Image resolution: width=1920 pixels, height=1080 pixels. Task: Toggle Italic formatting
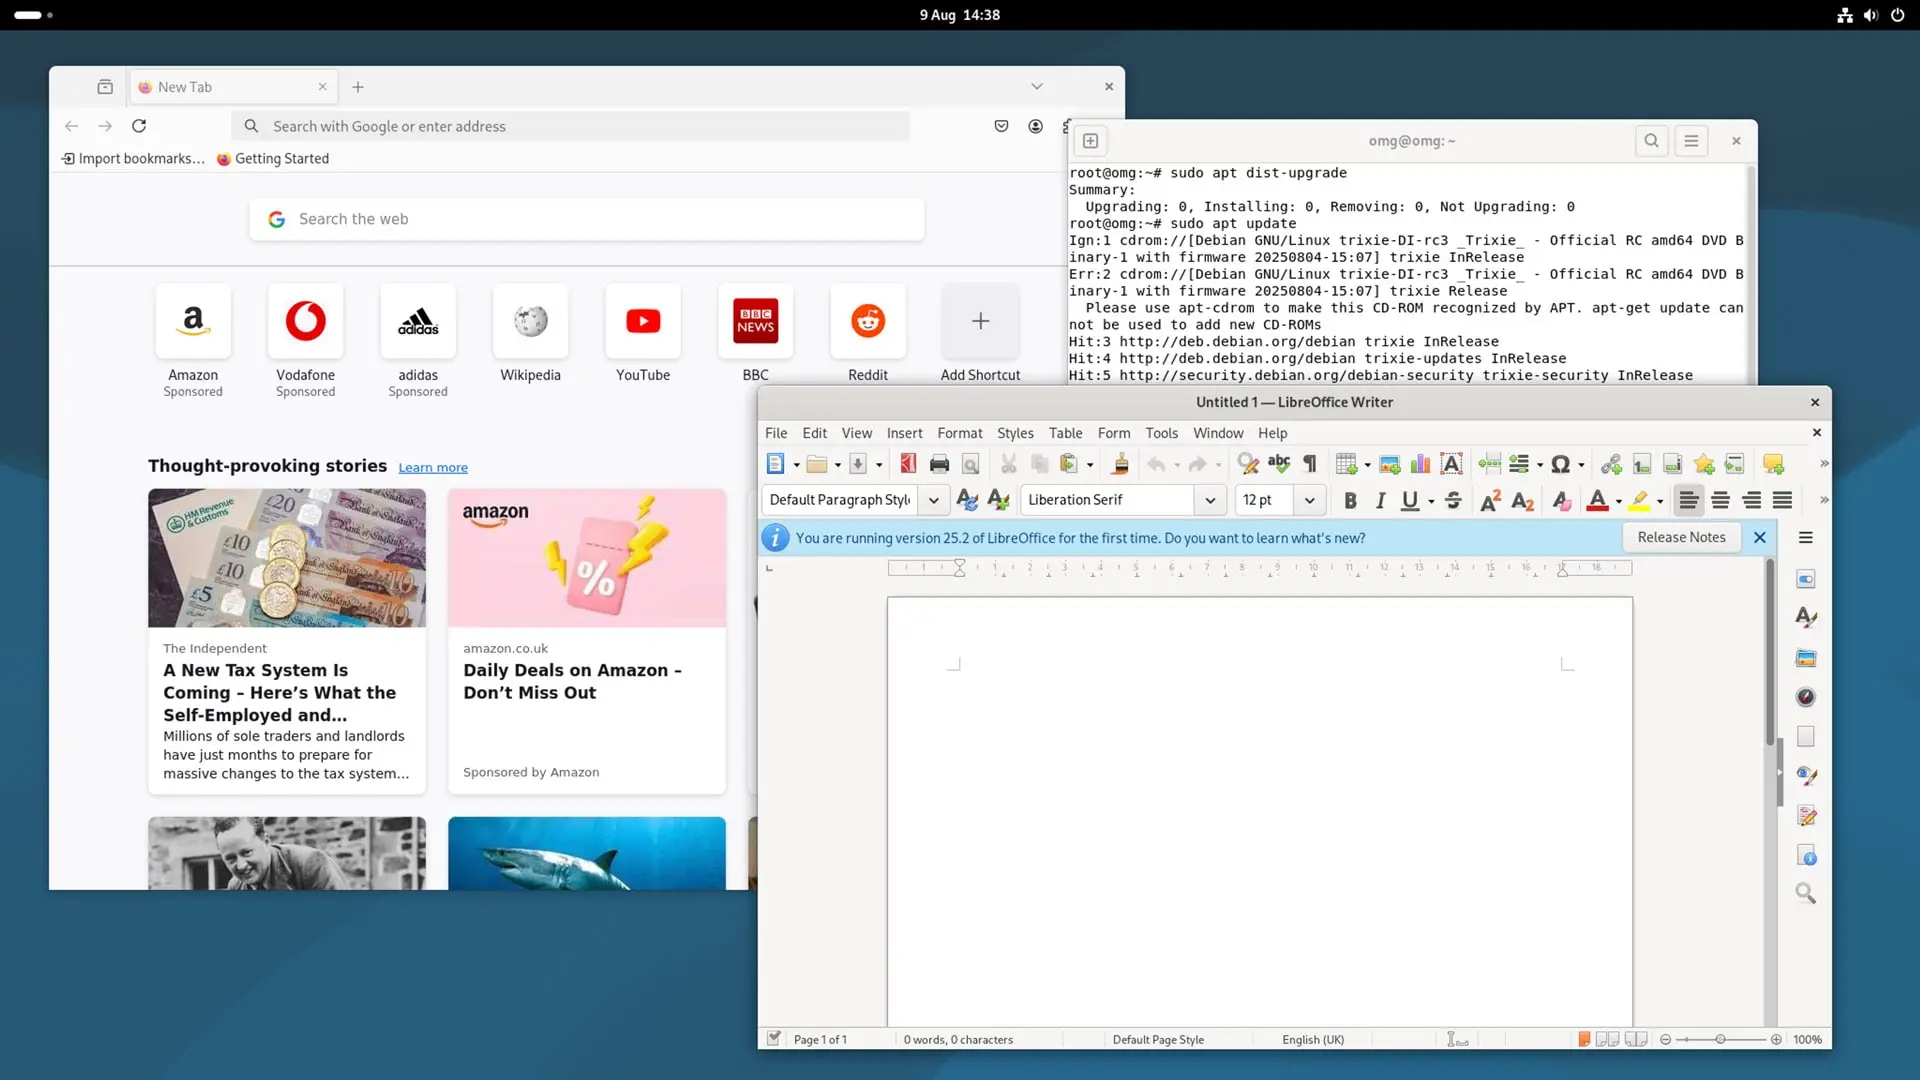(1380, 501)
